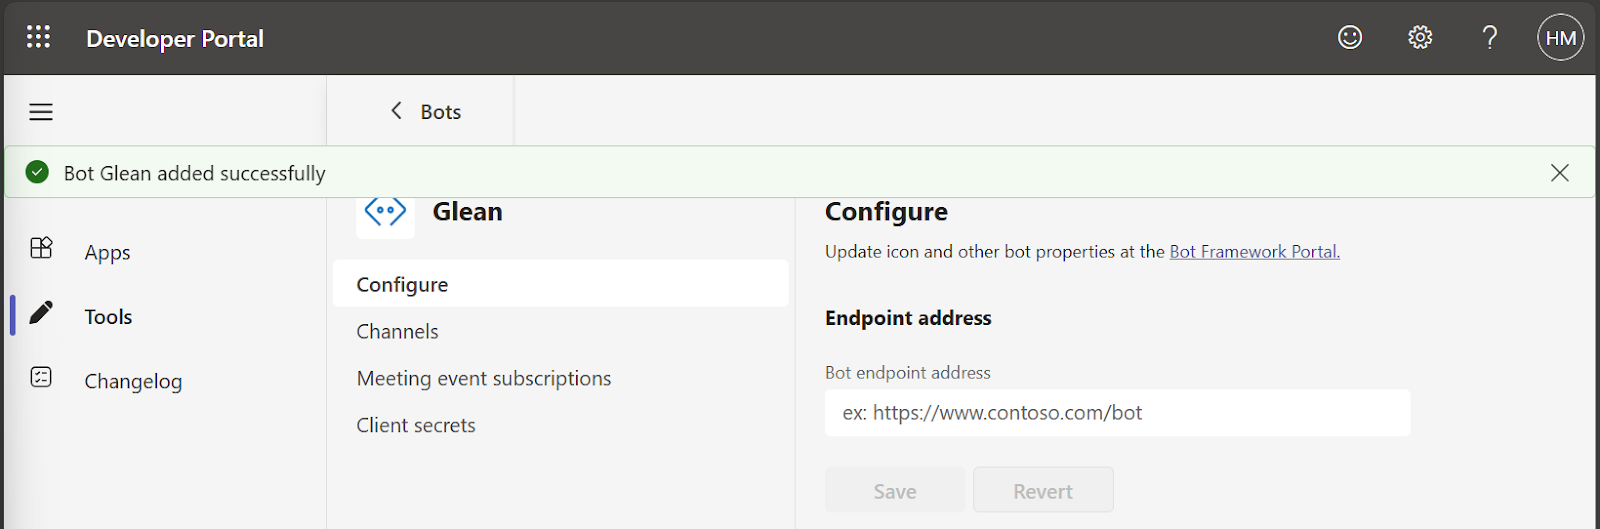Toggle the hamburger navigation menu

coord(41,112)
